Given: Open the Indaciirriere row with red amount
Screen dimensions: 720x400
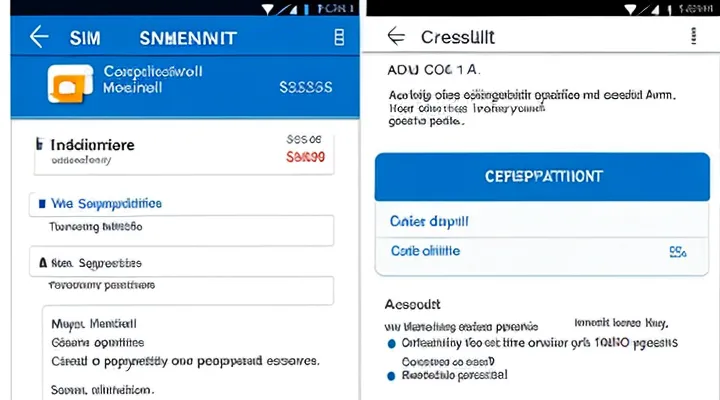Looking at the screenshot, I should click(180, 150).
